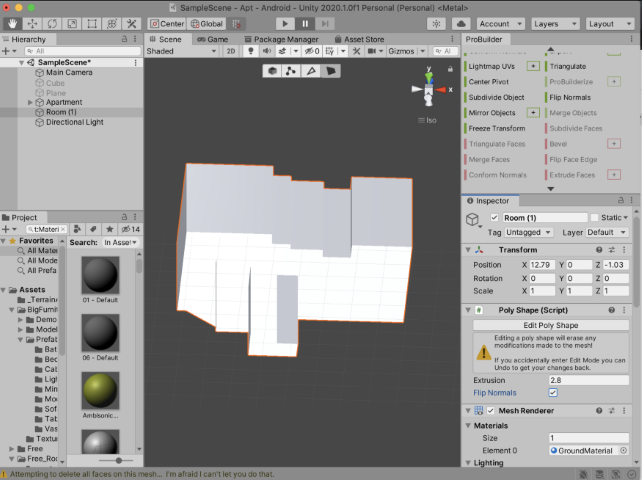Select ProBuilder Vertex selection mode icon

290,70
